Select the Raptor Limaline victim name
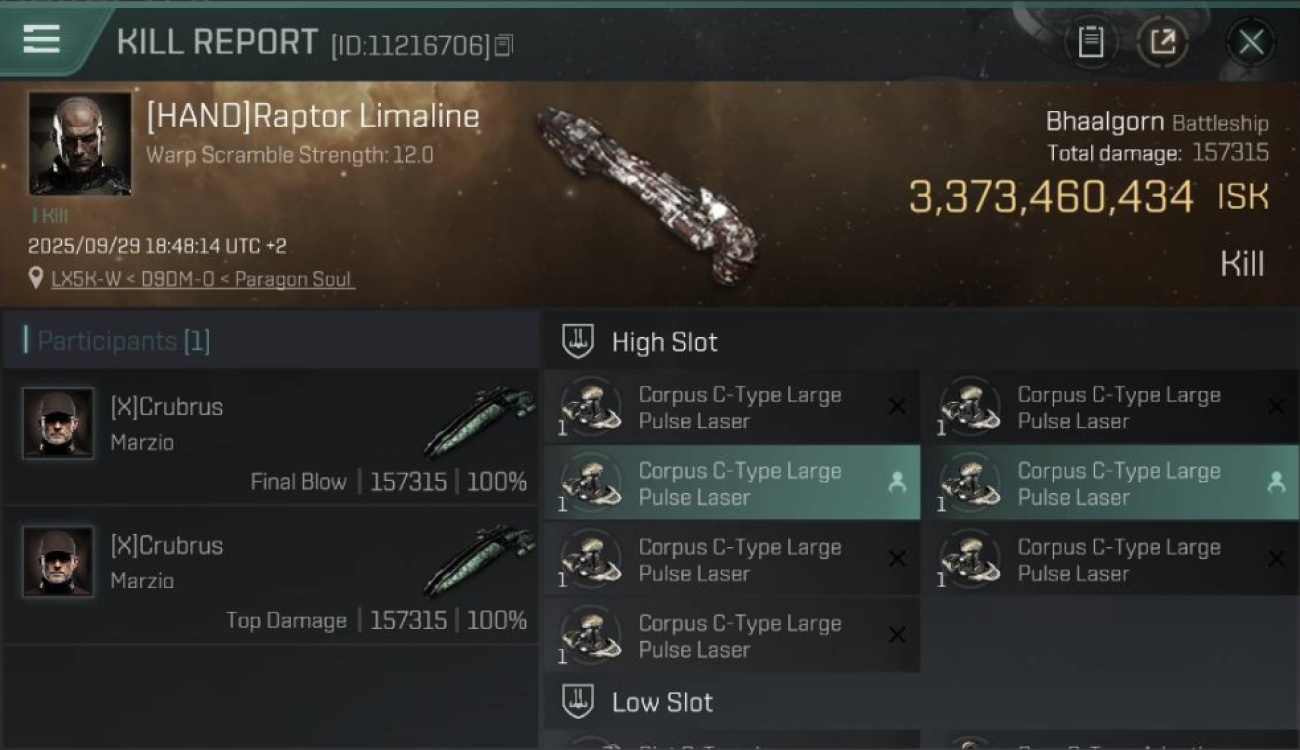The height and width of the screenshot is (750, 1300). [313, 117]
